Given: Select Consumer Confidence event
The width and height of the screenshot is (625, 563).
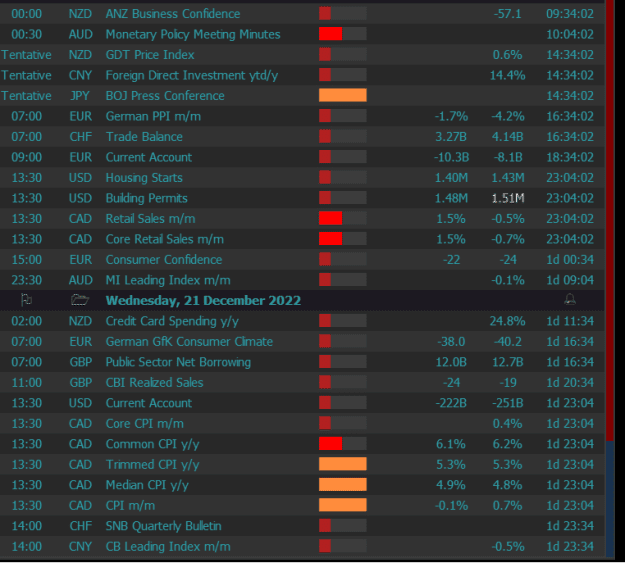Looking at the screenshot, I should point(164,260).
